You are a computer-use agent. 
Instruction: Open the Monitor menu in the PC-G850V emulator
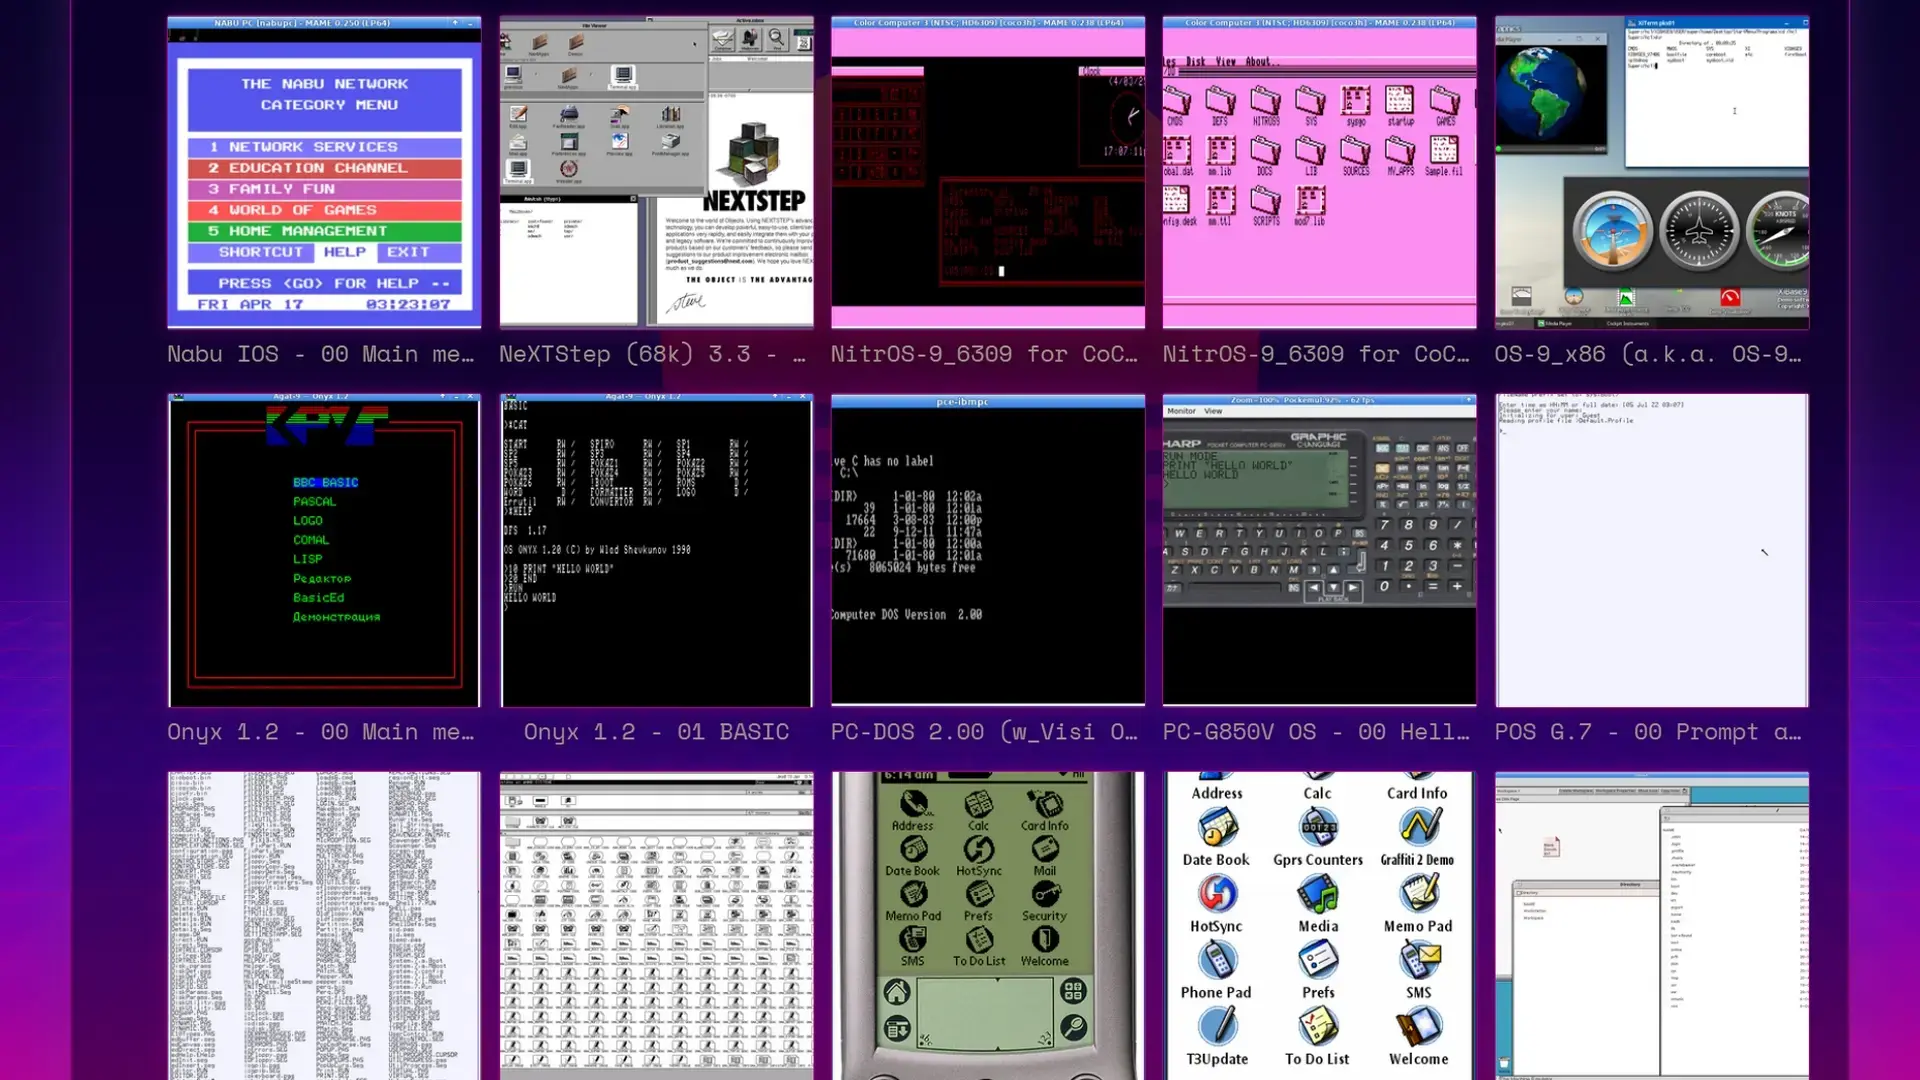(x=1181, y=411)
